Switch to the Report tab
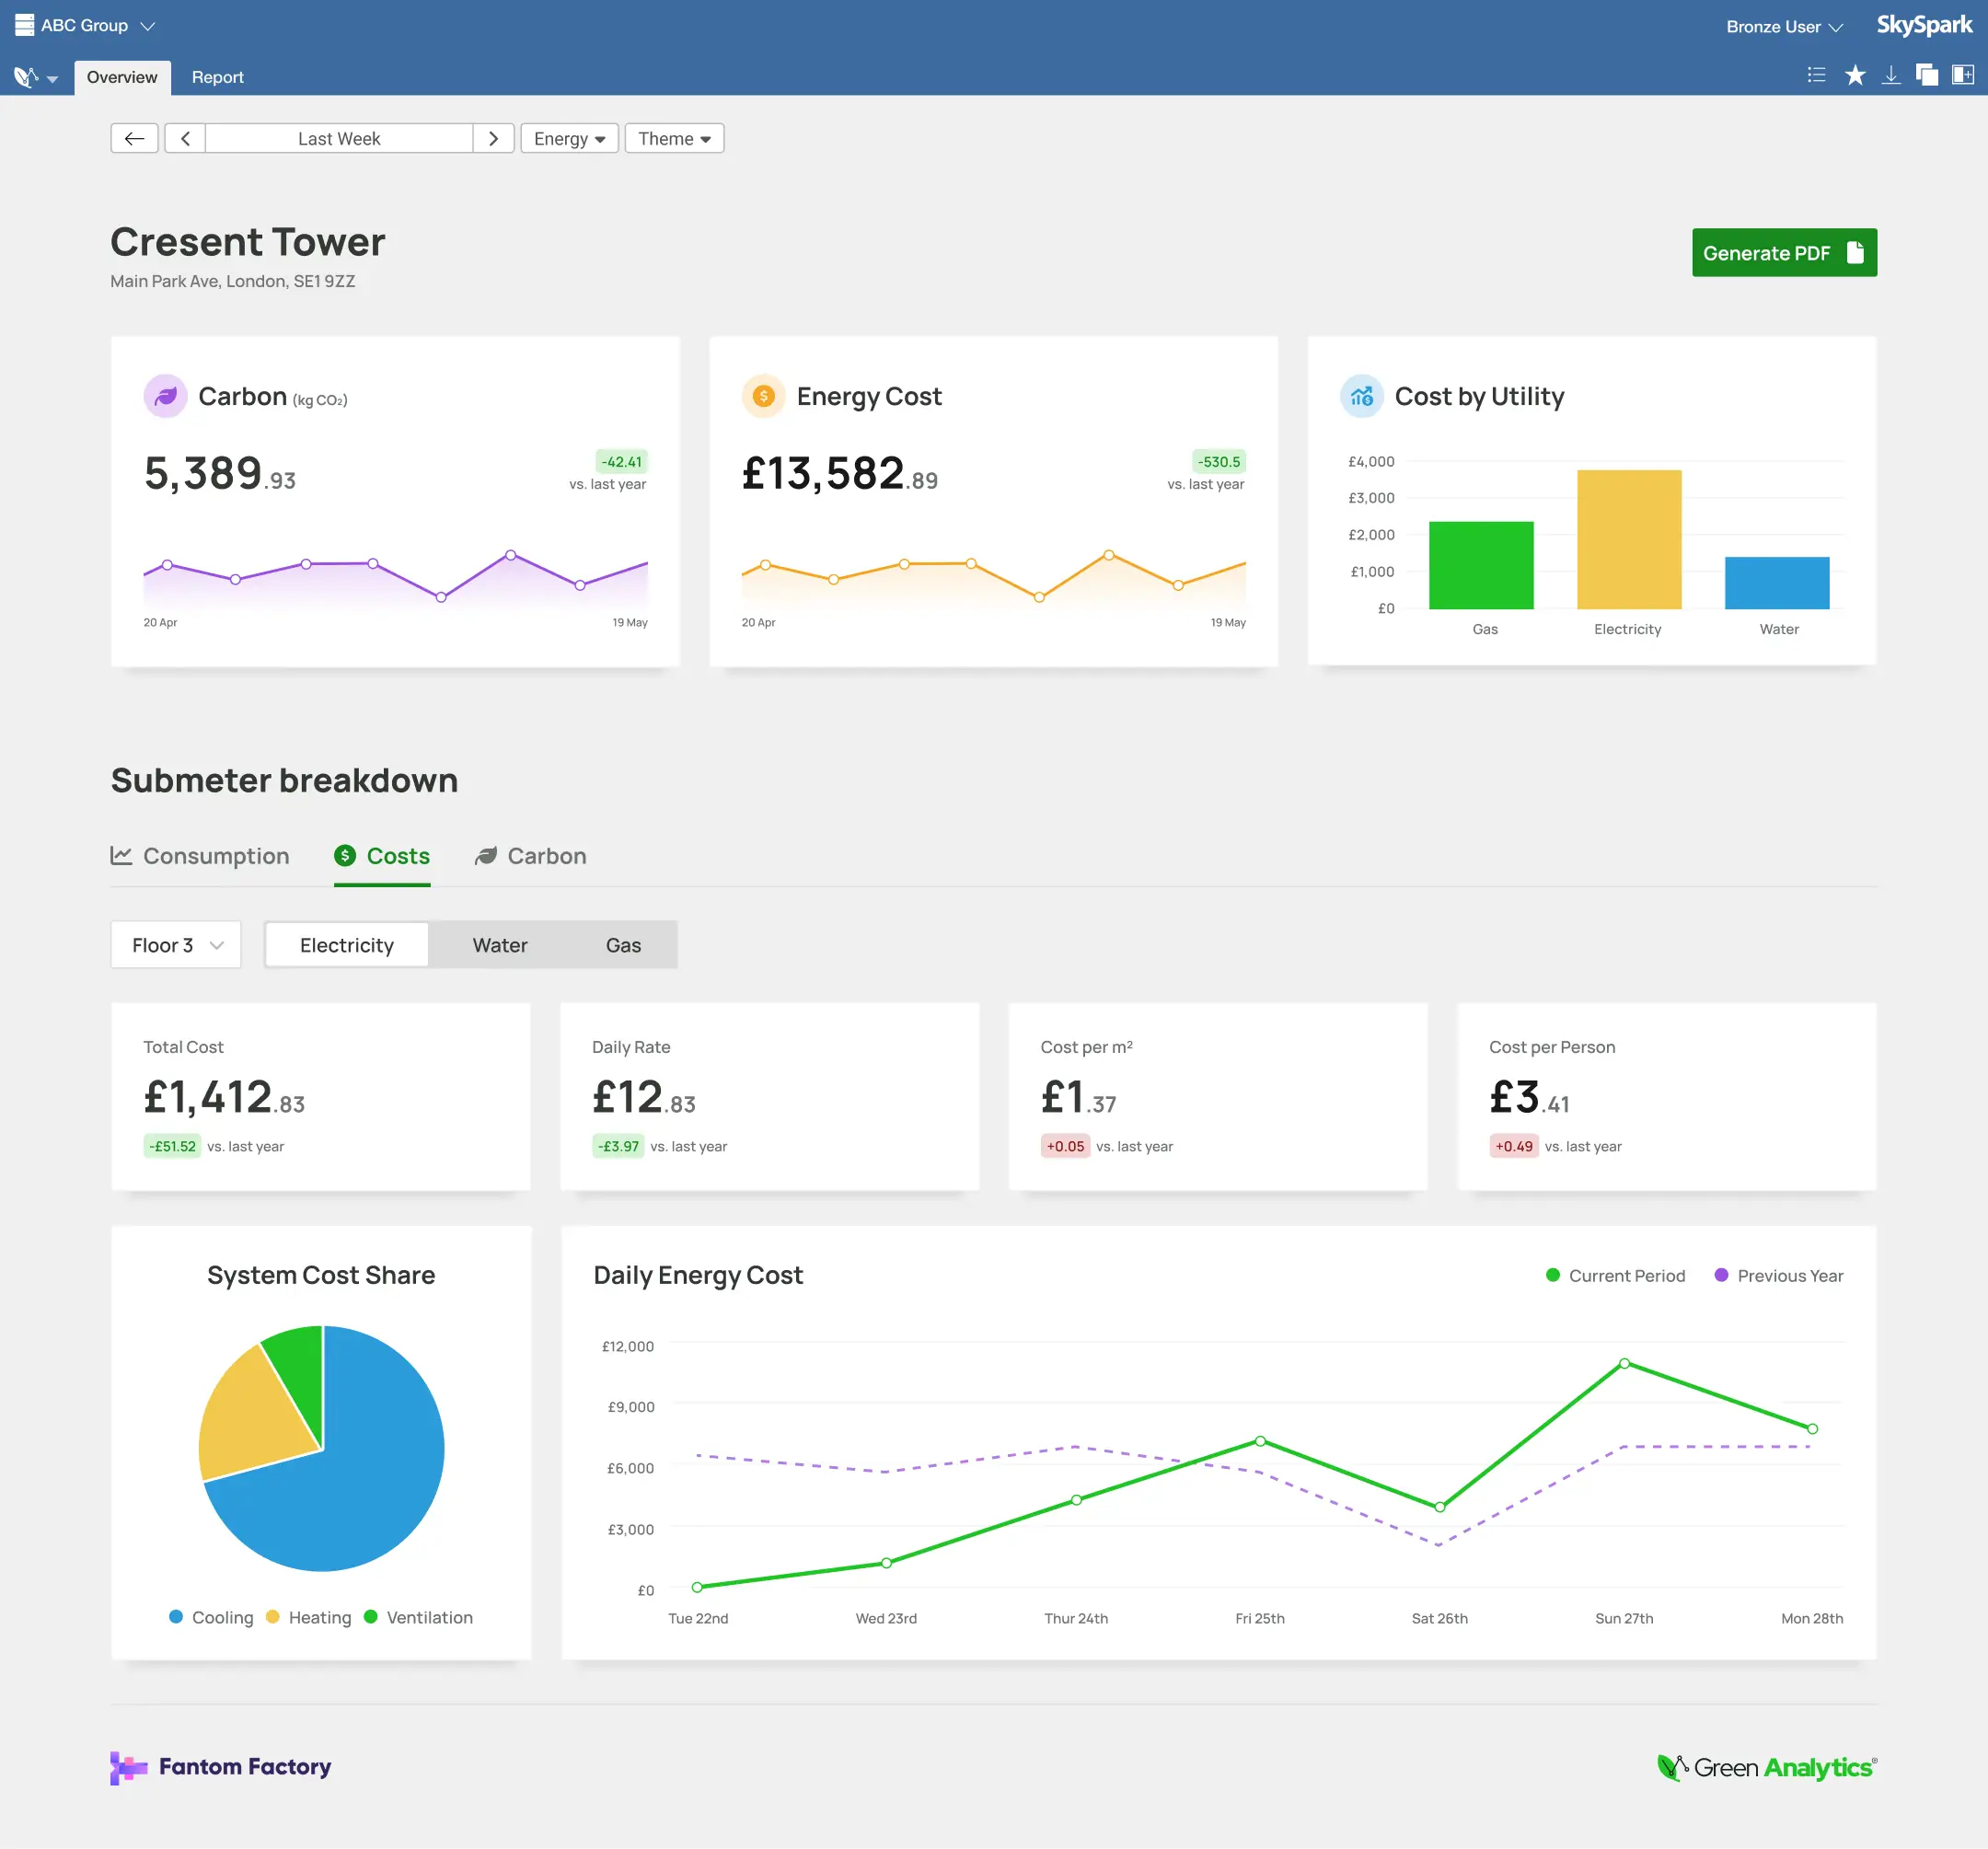Screen dimensions: 1988x1849 point(217,77)
